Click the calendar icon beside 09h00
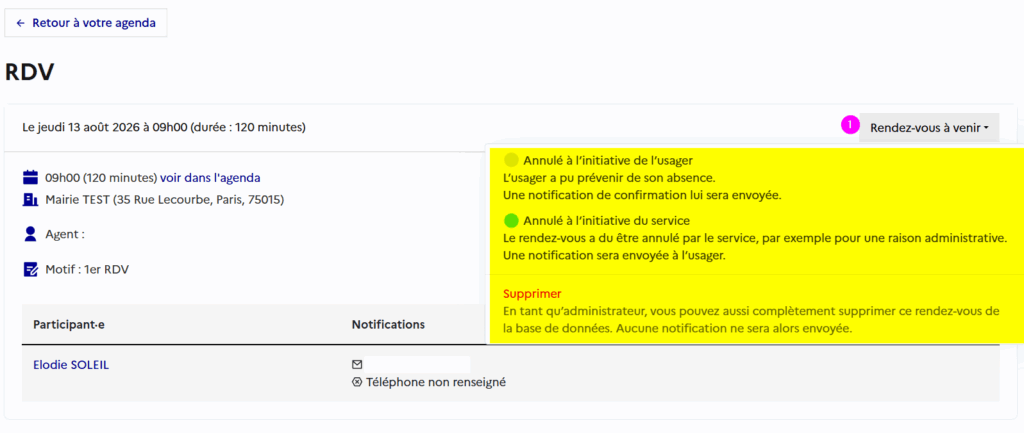 tap(30, 177)
